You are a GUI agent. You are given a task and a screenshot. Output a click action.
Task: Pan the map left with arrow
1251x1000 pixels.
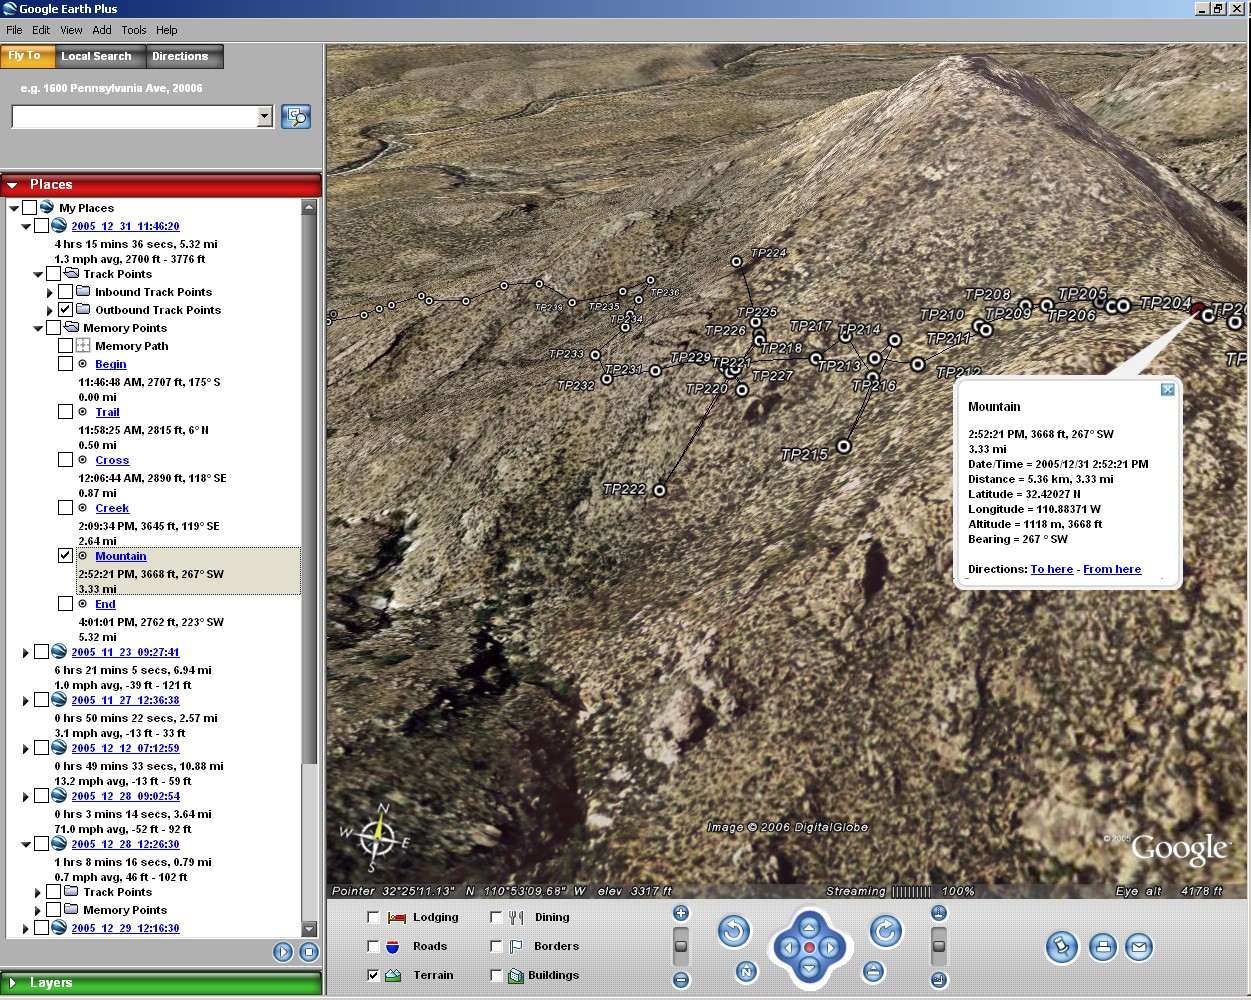pos(789,947)
